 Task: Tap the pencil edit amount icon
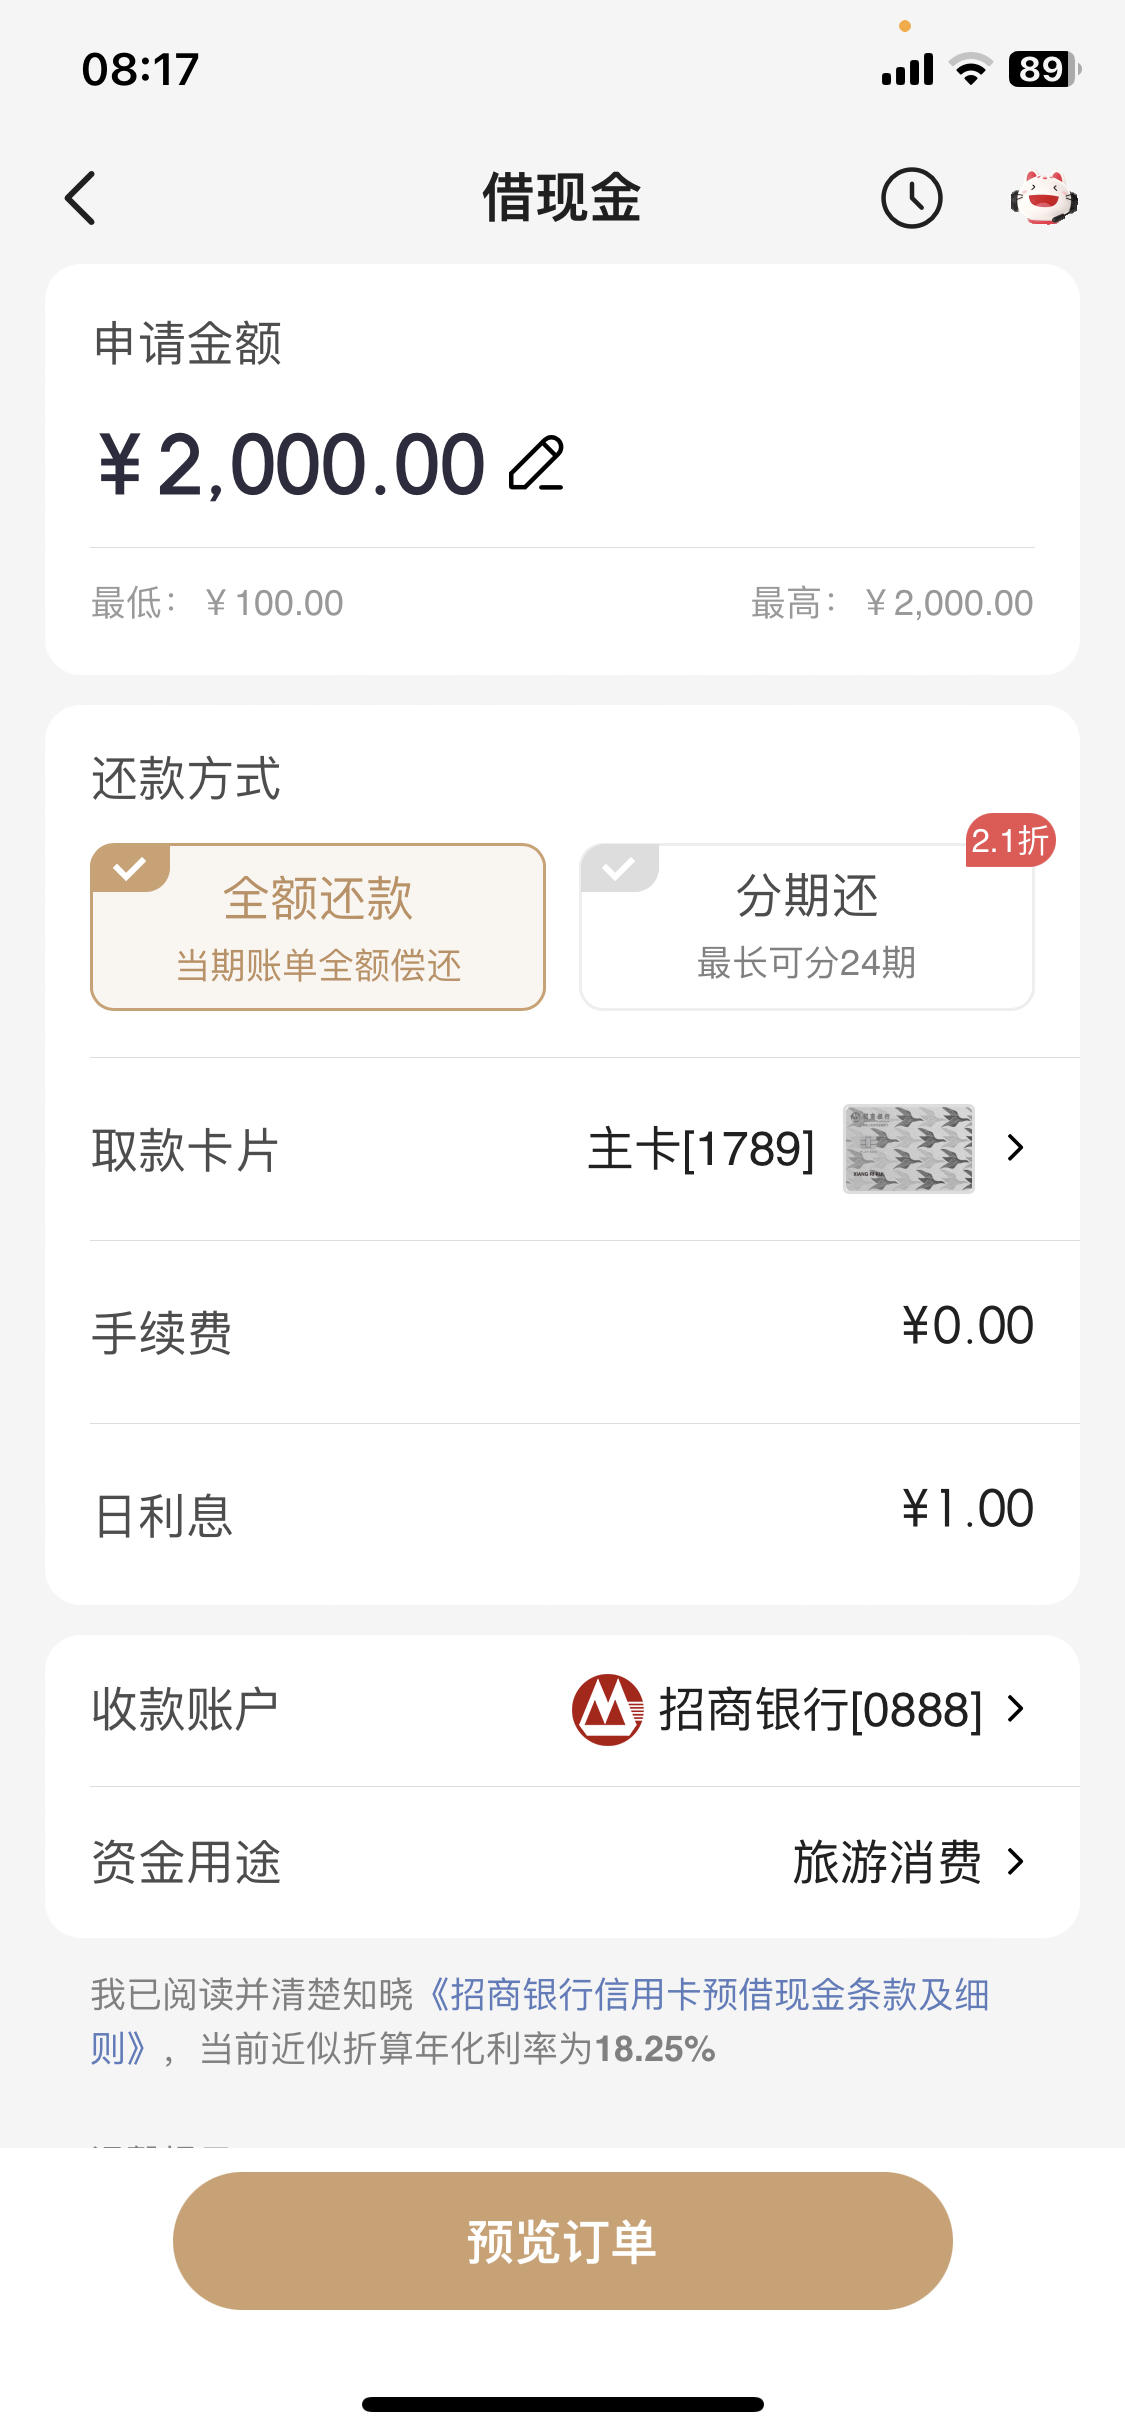pos(537,464)
